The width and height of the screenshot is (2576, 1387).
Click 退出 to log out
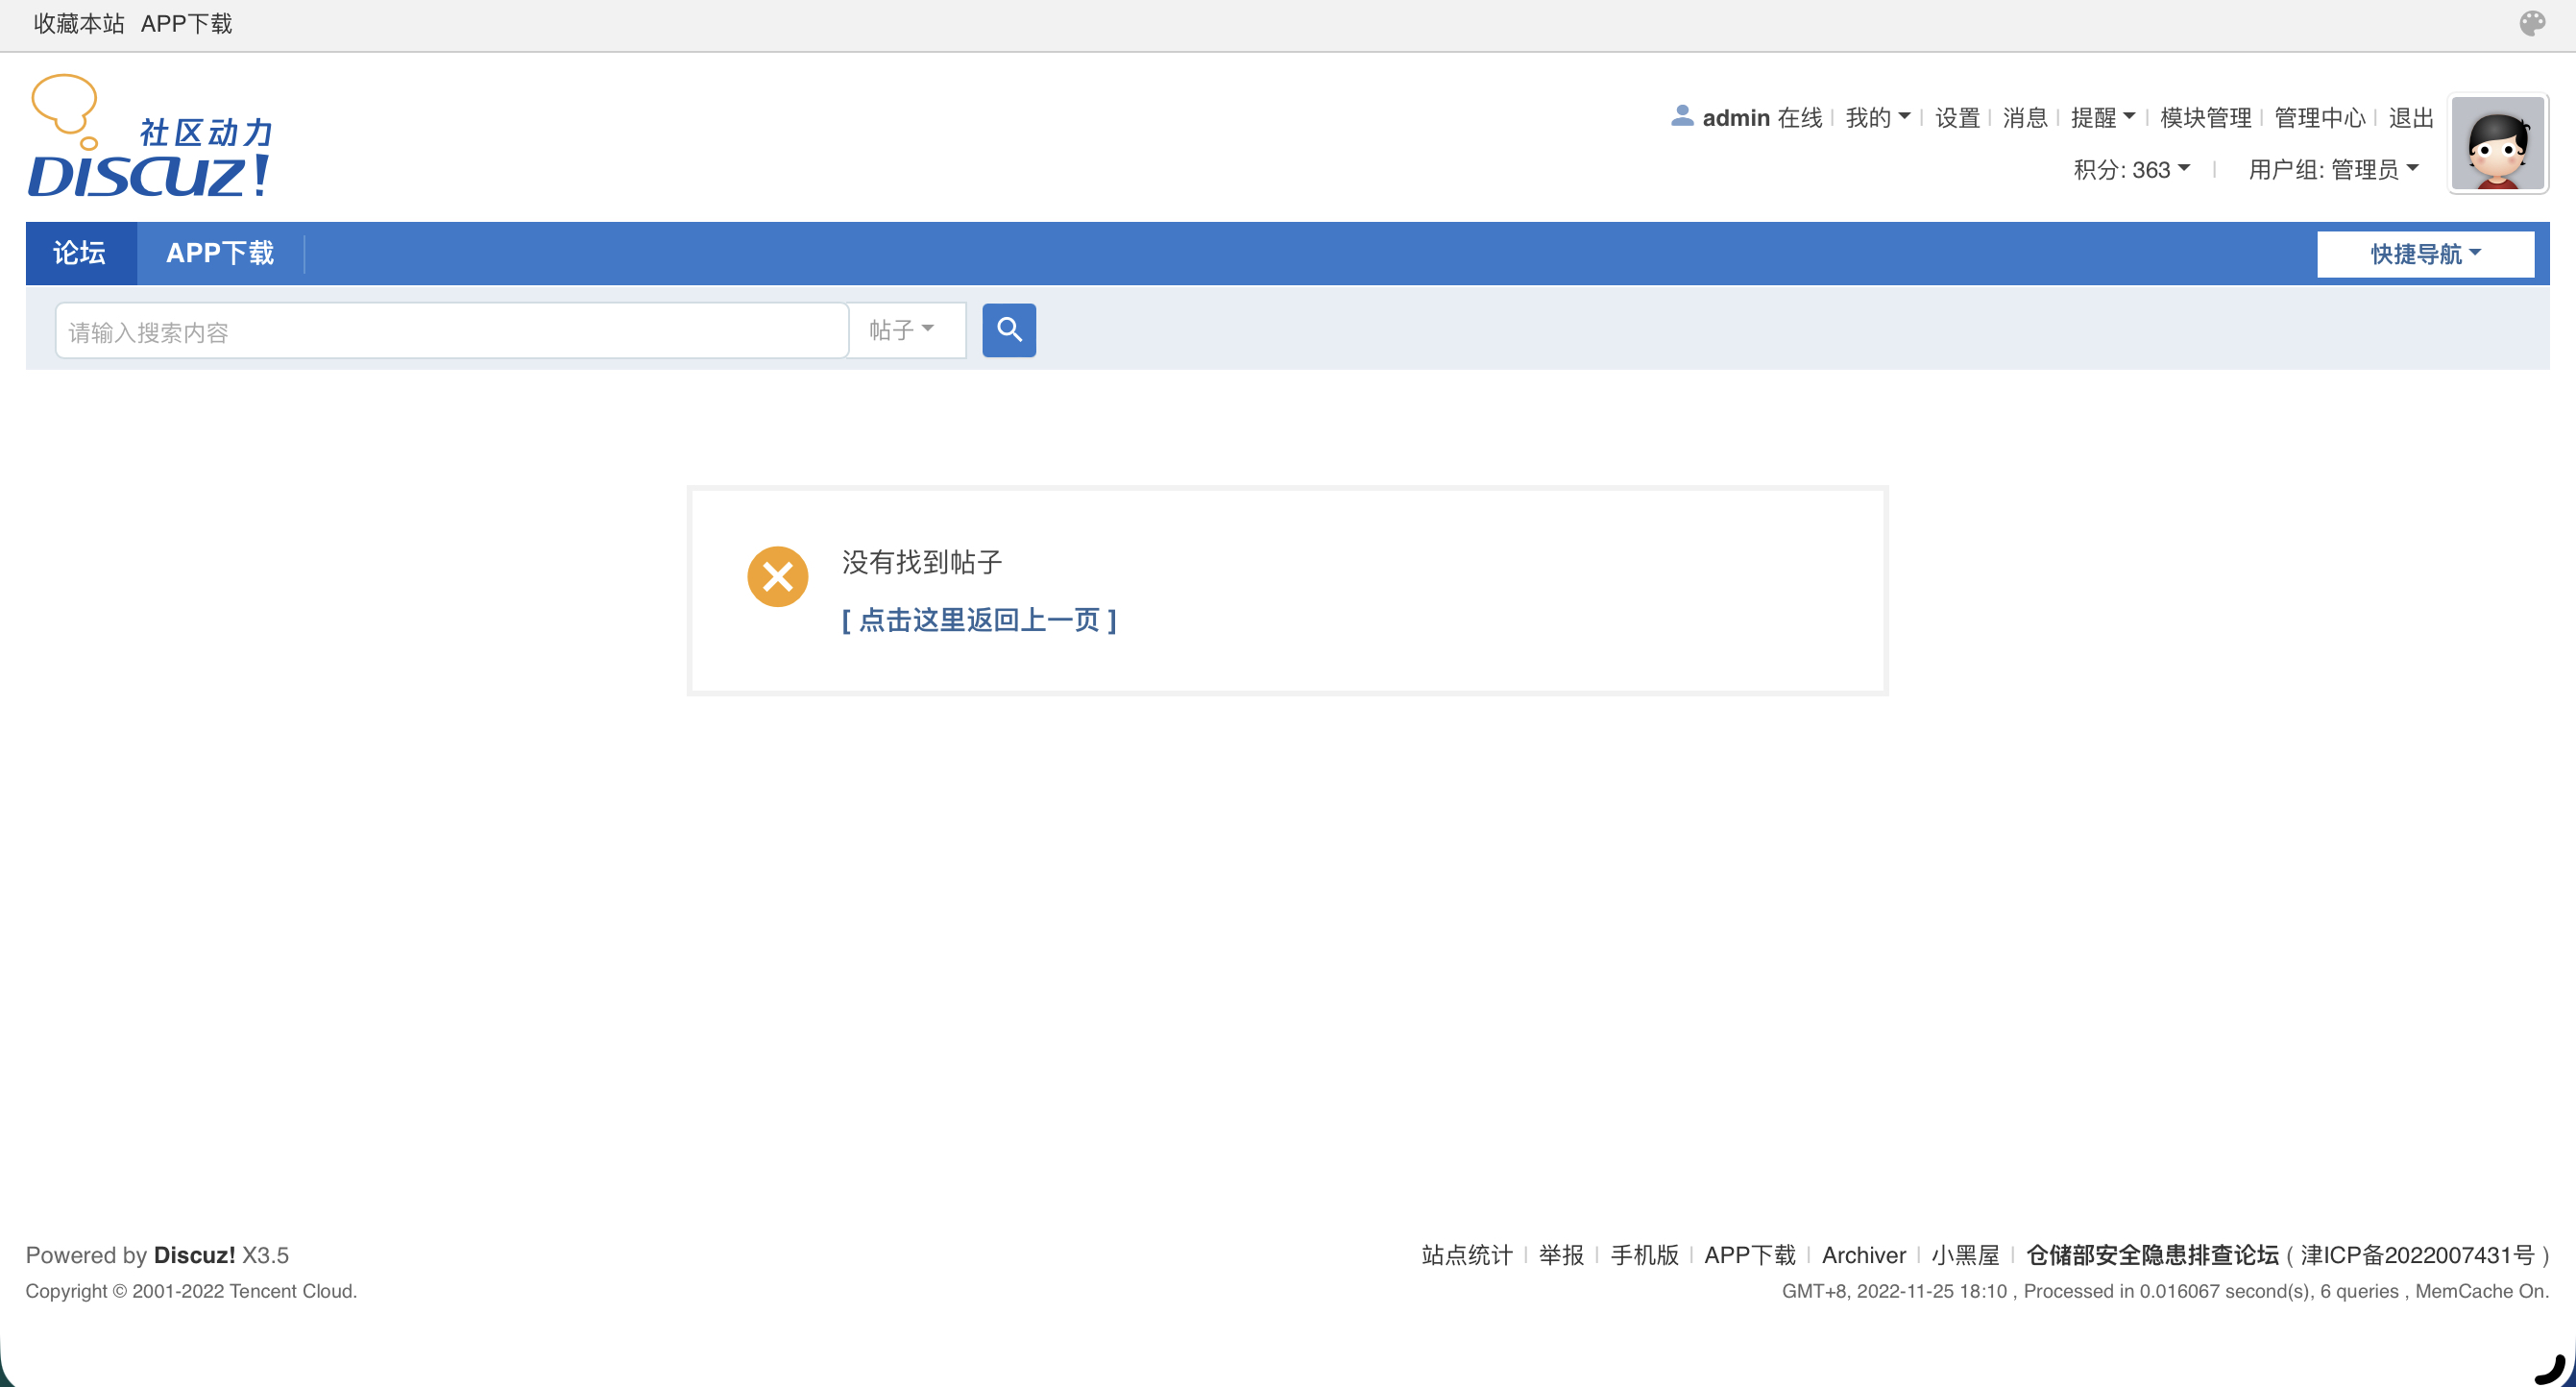(x=2410, y=118)
